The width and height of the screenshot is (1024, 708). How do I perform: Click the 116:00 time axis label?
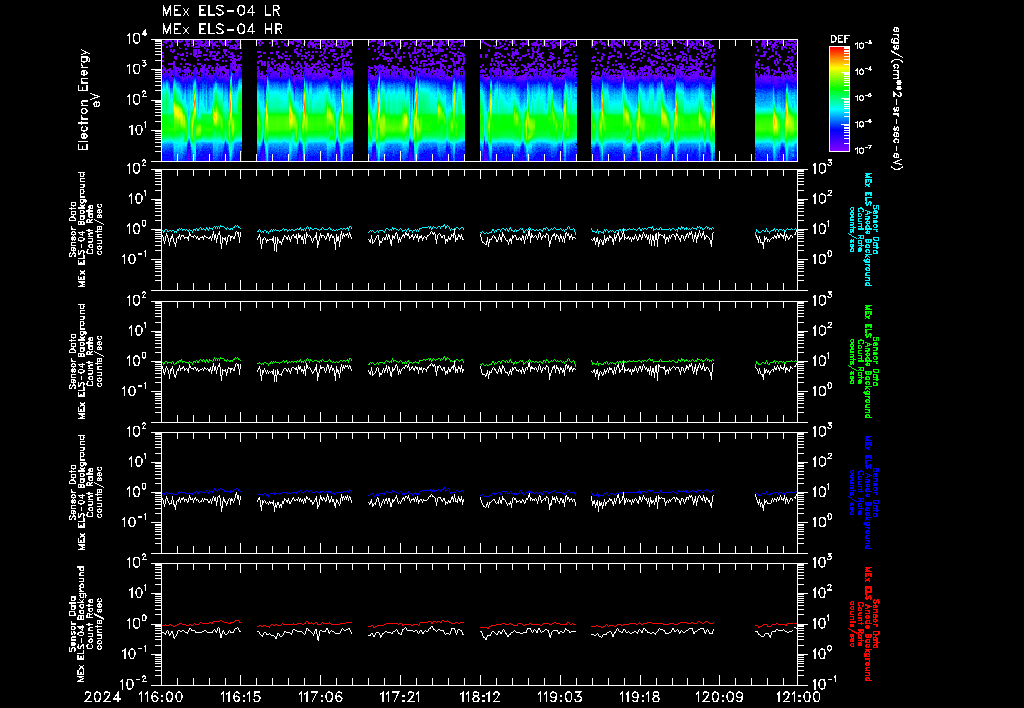point(160,695)
